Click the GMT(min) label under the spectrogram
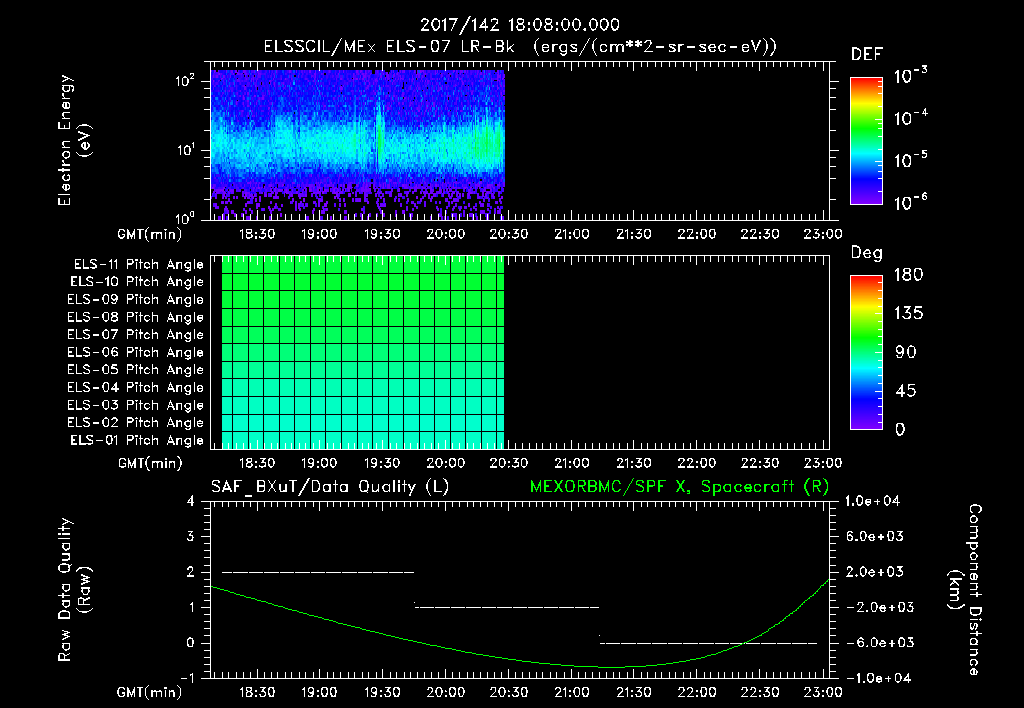This screenshot has height=708, width=1024. pyautogui.click(x=149, y=234)
